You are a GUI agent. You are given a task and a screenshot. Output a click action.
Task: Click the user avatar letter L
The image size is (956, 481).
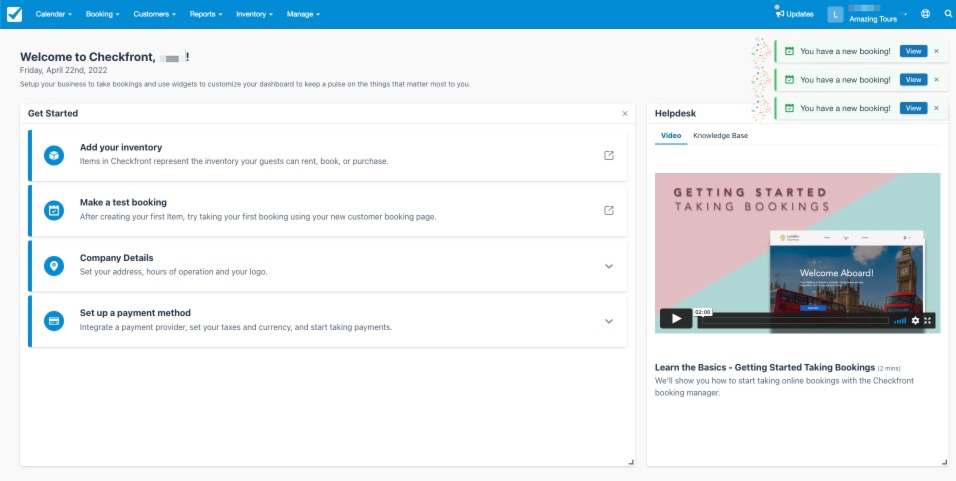(x=835, y=15)
